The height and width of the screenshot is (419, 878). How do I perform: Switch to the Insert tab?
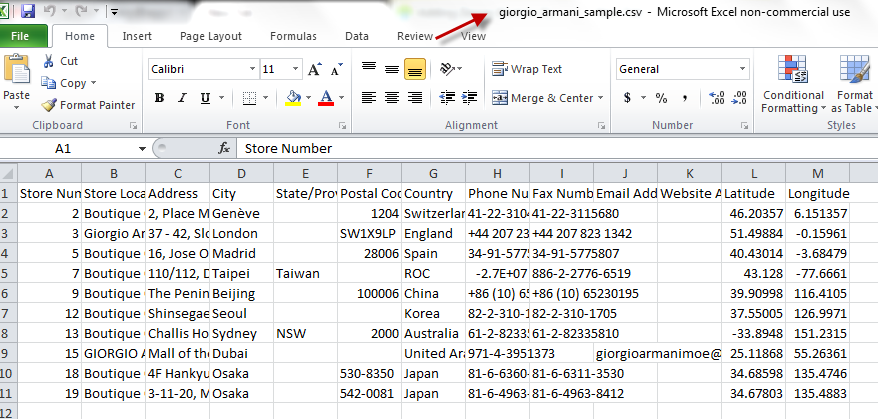[137, 36]
